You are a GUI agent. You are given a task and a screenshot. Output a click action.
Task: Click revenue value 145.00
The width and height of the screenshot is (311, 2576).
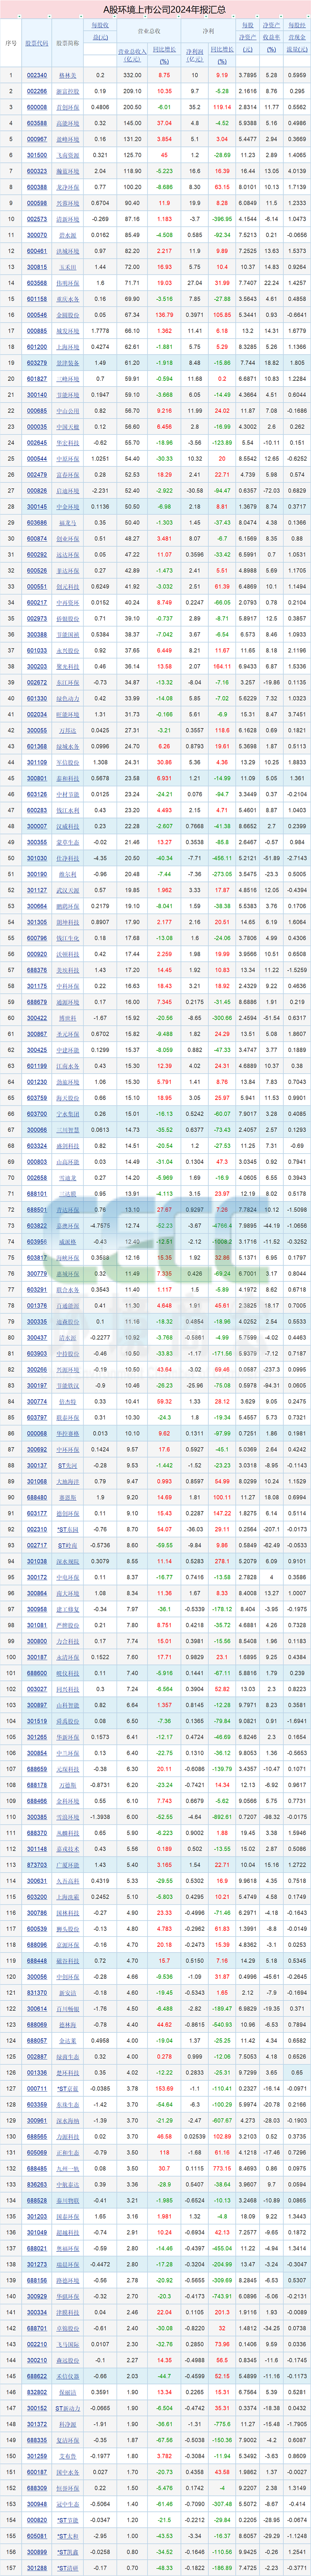pyautogui.click(x=133, y=123)
